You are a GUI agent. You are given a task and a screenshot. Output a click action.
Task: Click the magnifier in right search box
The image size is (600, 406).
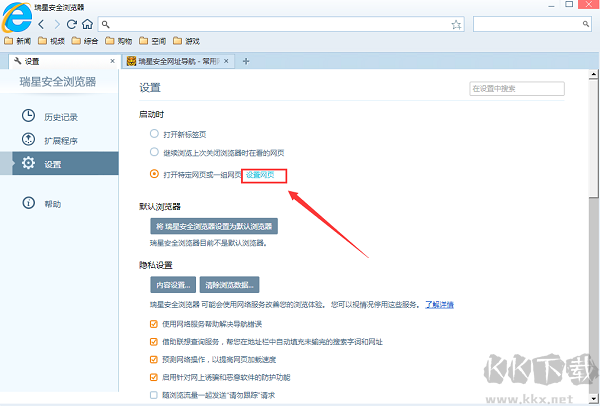click(x=585, y=24)
